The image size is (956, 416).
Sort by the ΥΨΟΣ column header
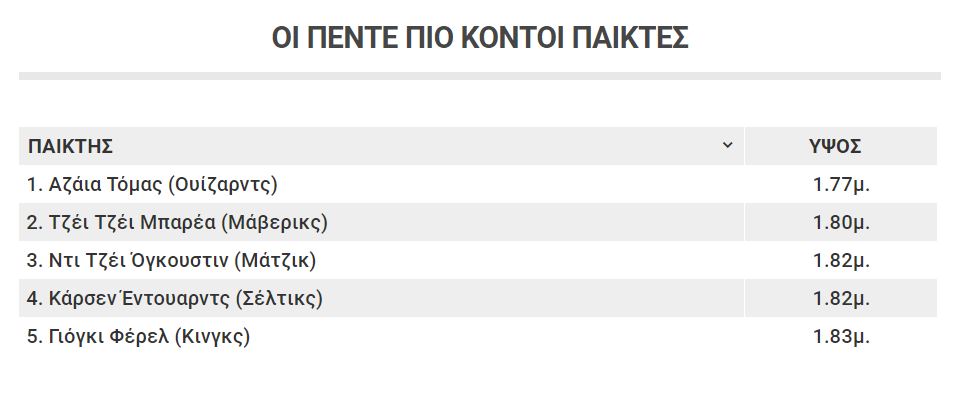835,146
